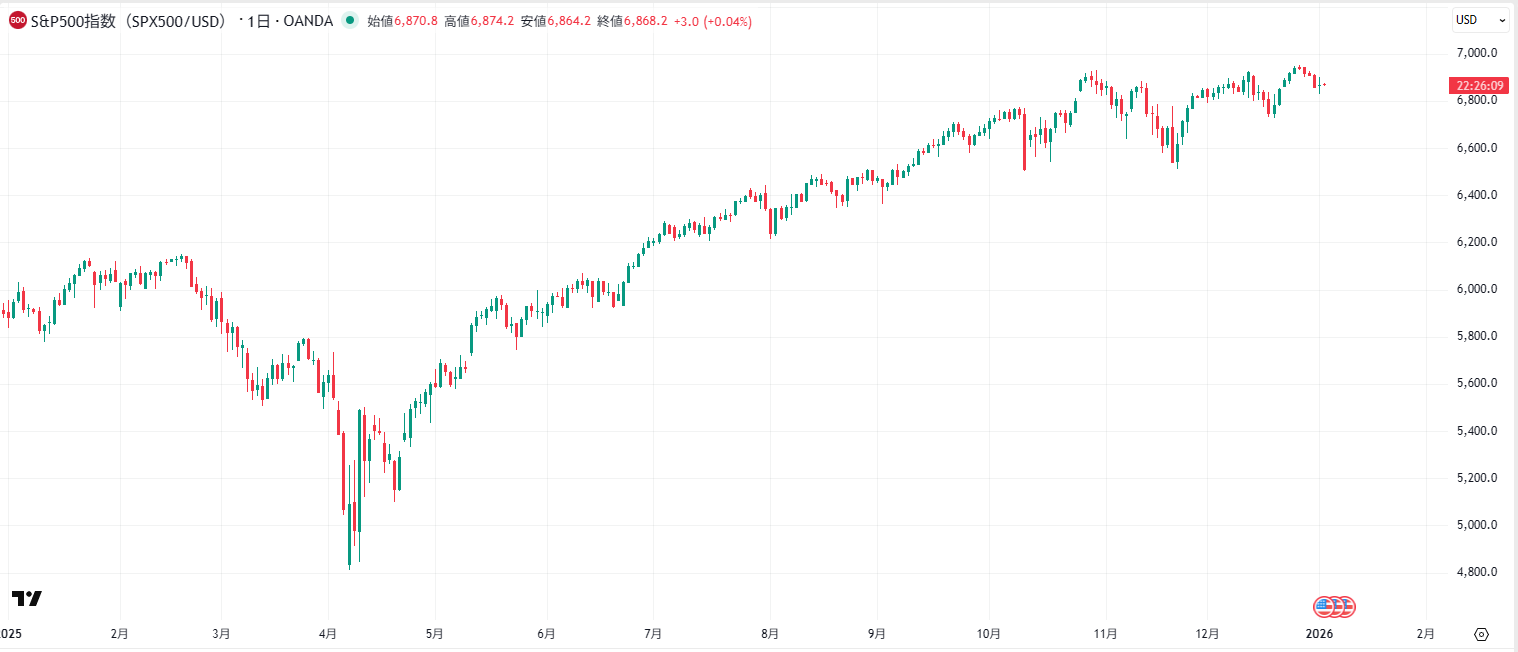Click the OANDA data source label
Viewport: 1518px width, 652px height.
(x=308, y=20)
